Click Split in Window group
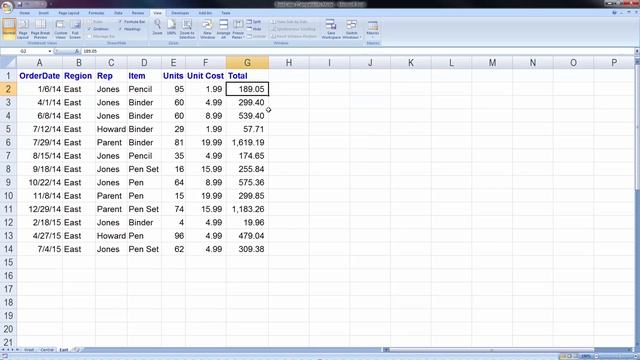This screenshot has width=640, height=360. point(254,22)
